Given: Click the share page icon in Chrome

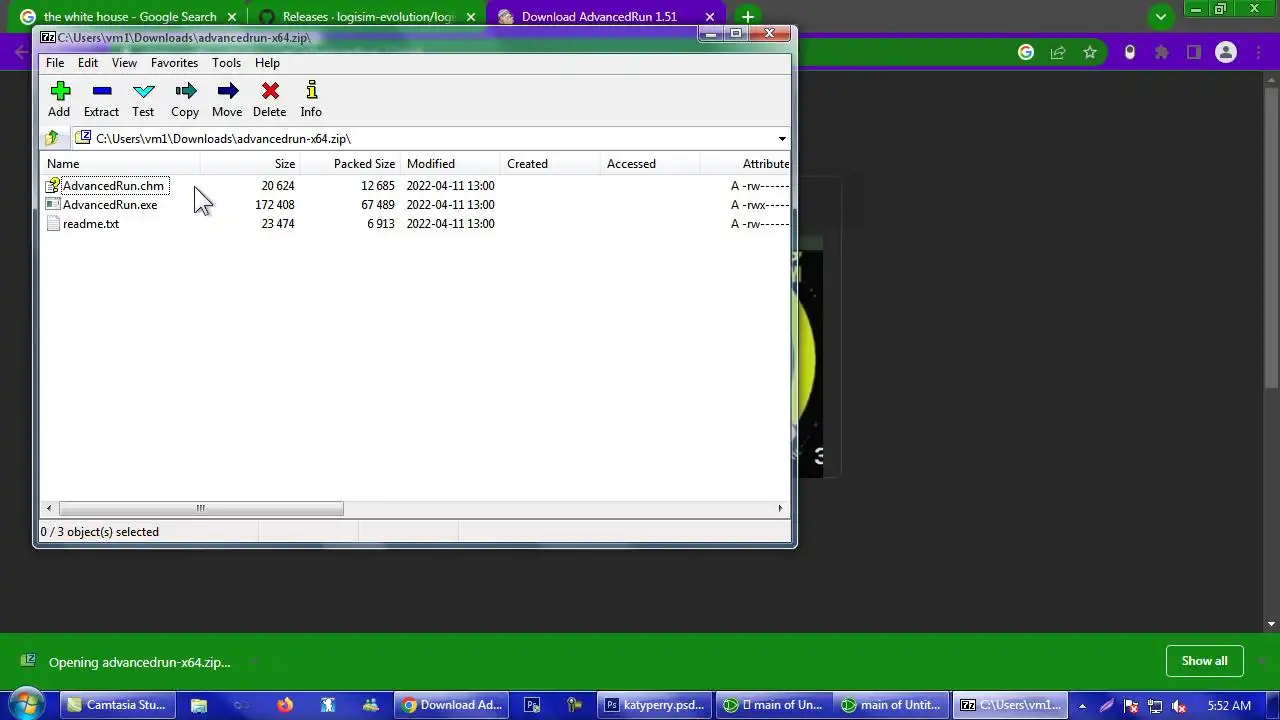Looking at the screenshot, I should tap(1058, 53).
